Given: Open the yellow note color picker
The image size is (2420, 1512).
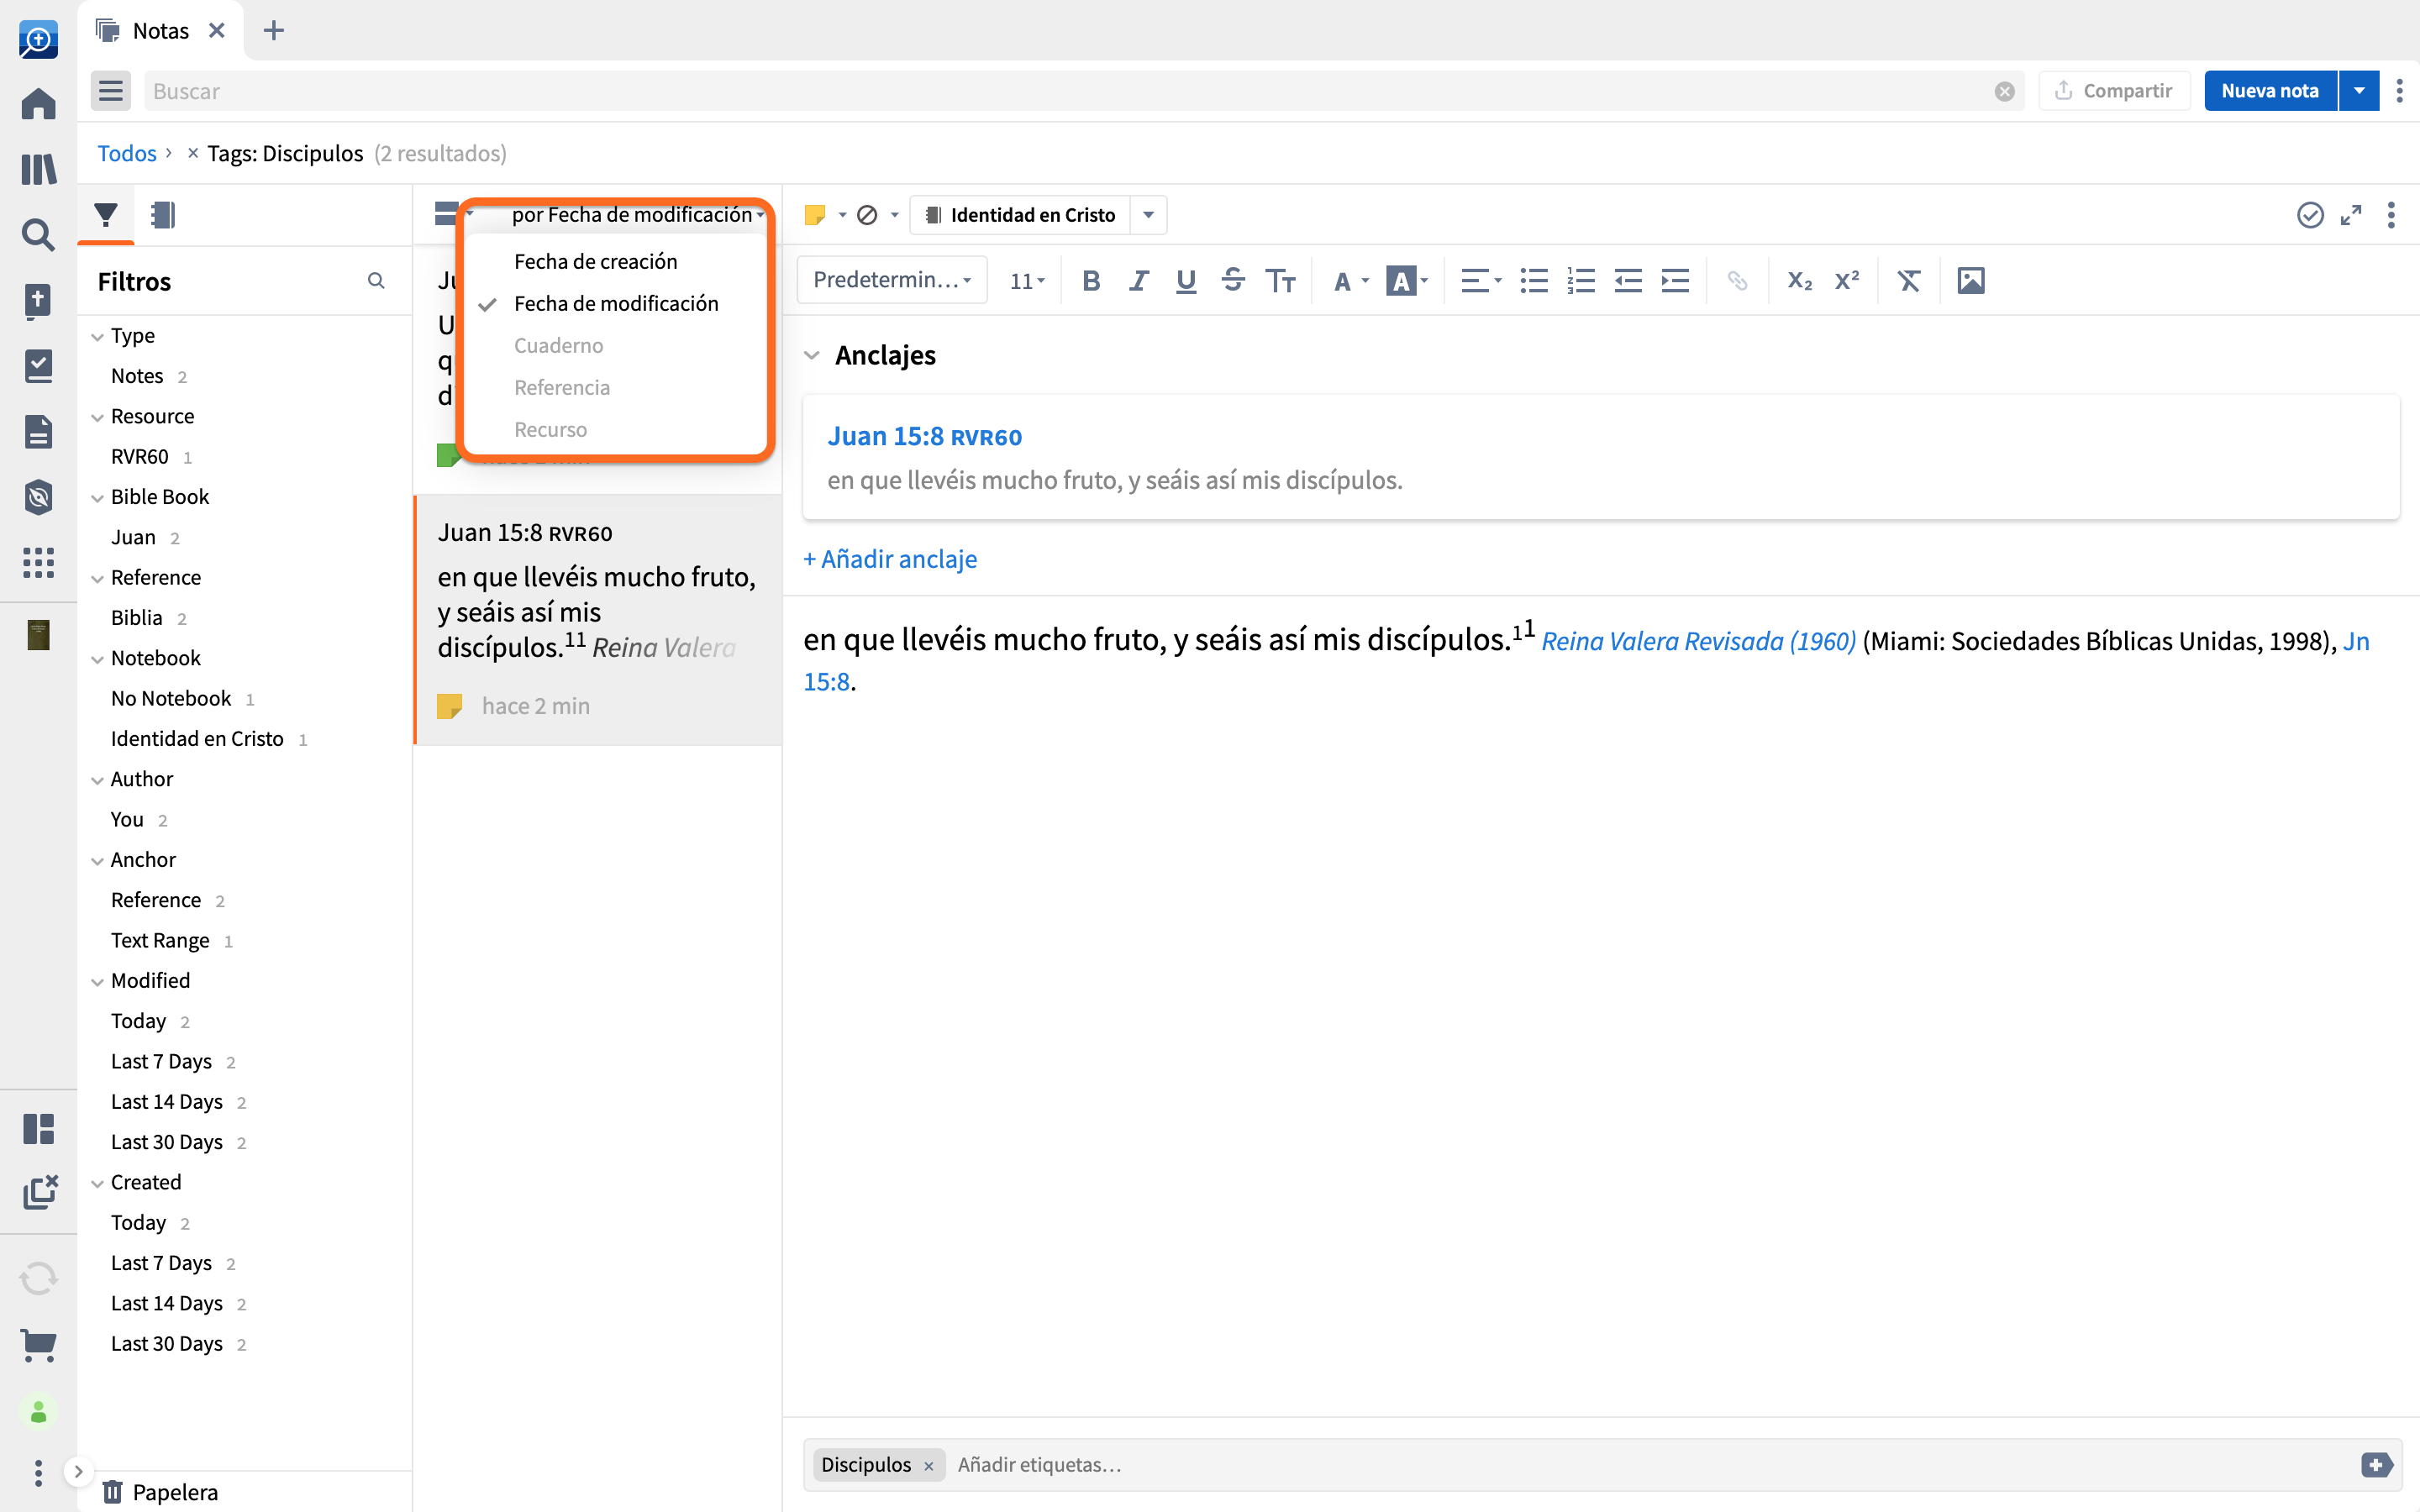Looking at the screenshot, I should coord(824,215).
